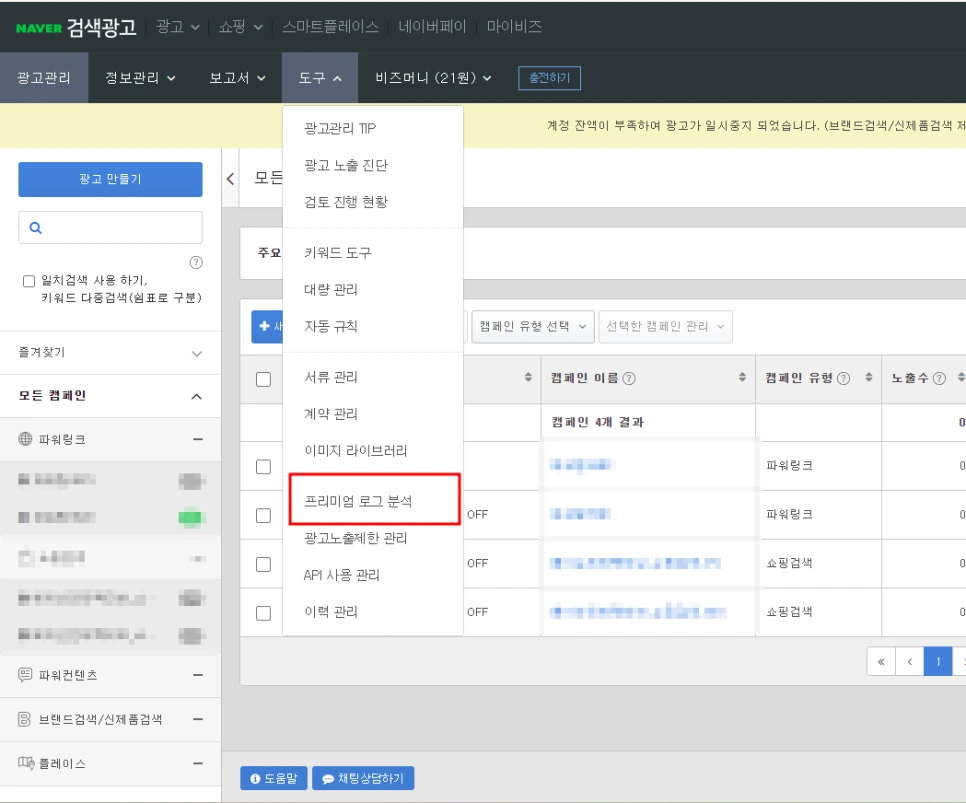The width and height of the screenshot is (966, 803).
Task: Select 키워드 도구 menu item
Action: pyautogui.click(x=338, y=253)
